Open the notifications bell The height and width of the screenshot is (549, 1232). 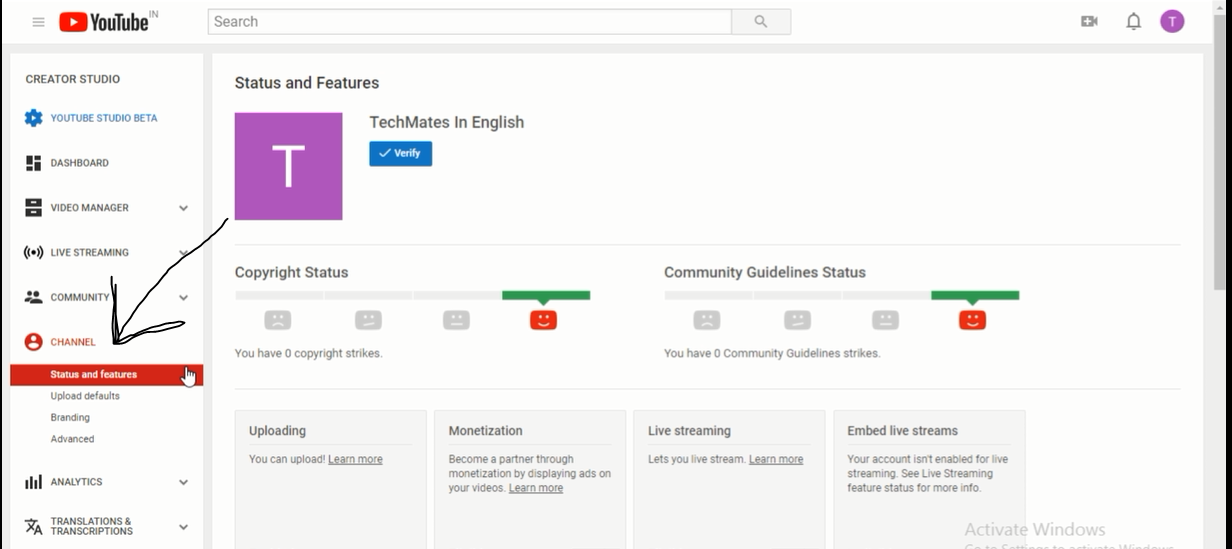[x=1133, y=21]
